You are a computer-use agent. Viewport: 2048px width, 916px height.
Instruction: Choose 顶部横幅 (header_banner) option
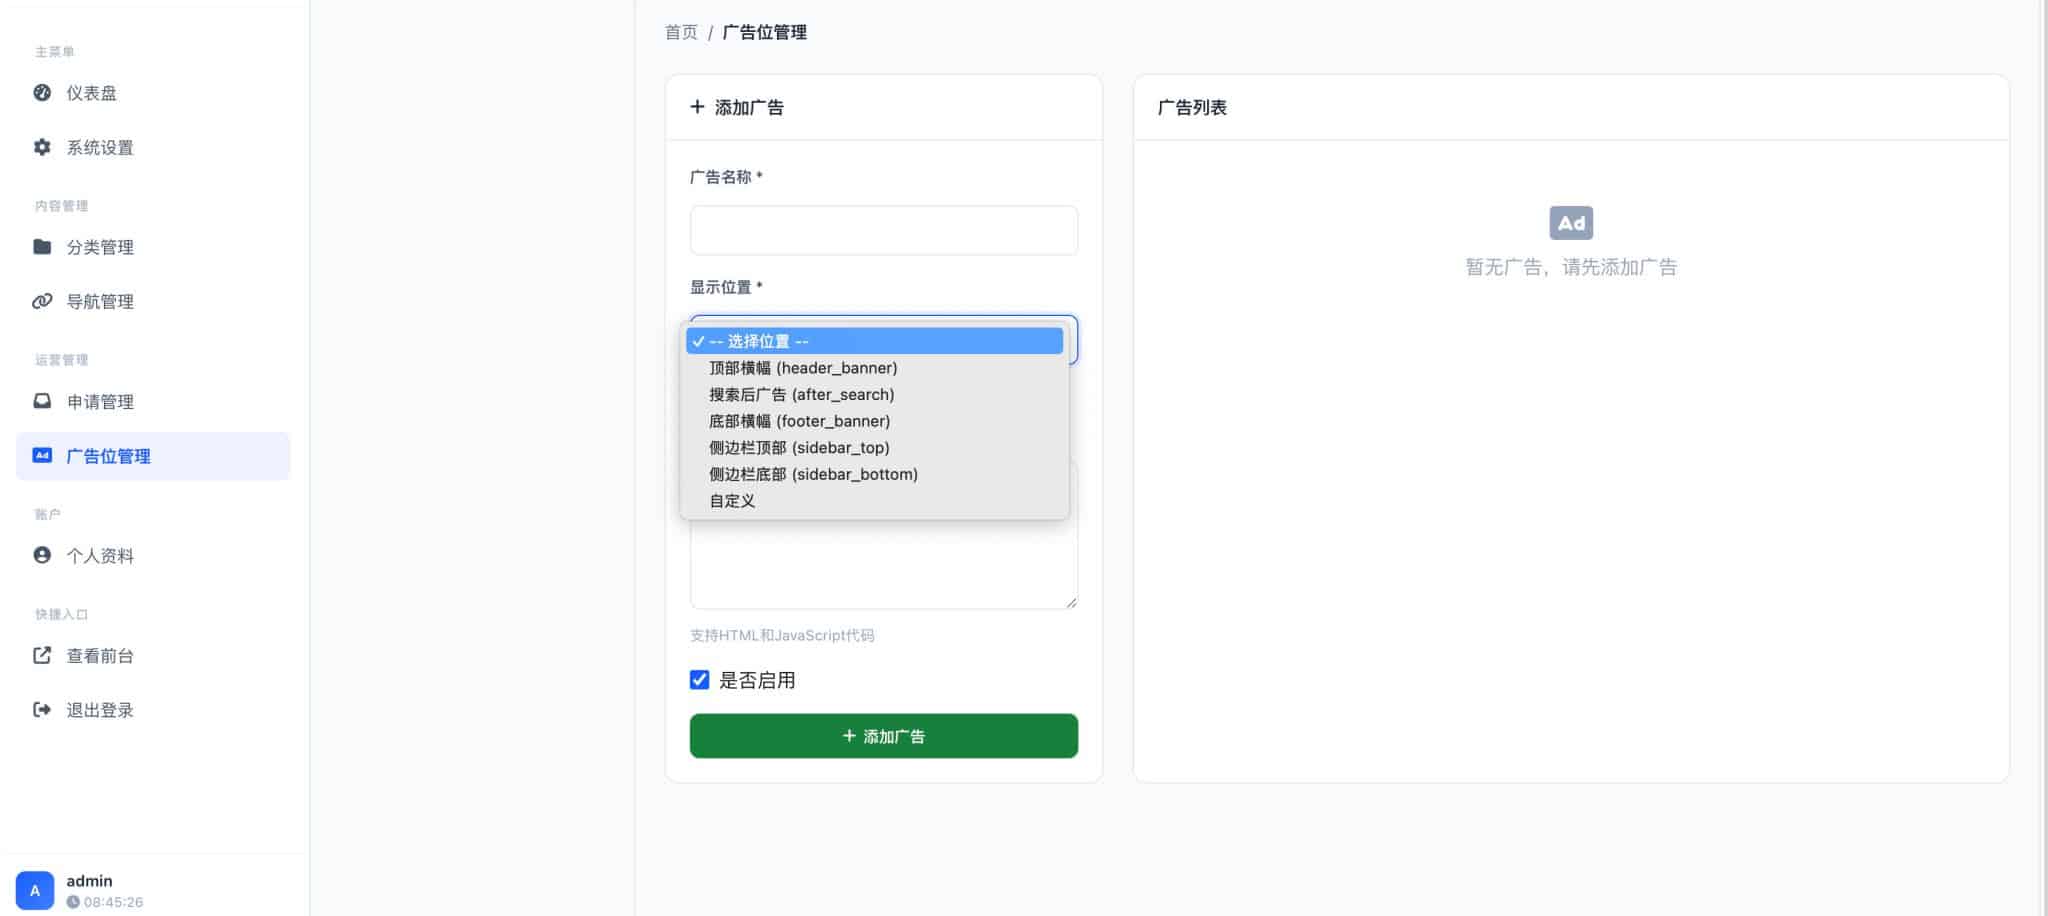click(x=874, y=368)
